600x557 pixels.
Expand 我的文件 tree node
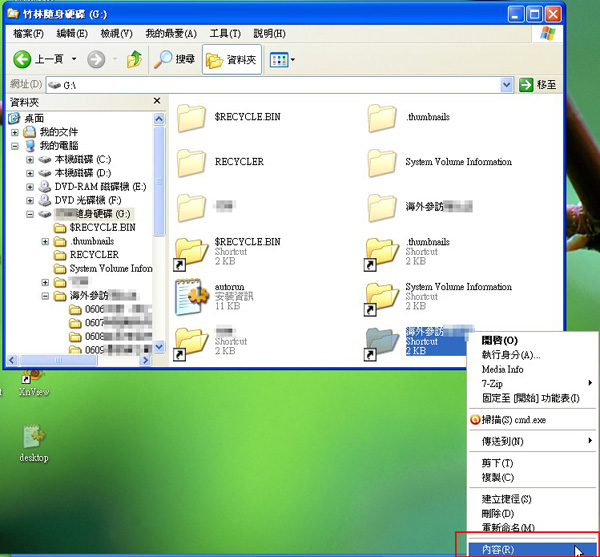tap(15, 132)
